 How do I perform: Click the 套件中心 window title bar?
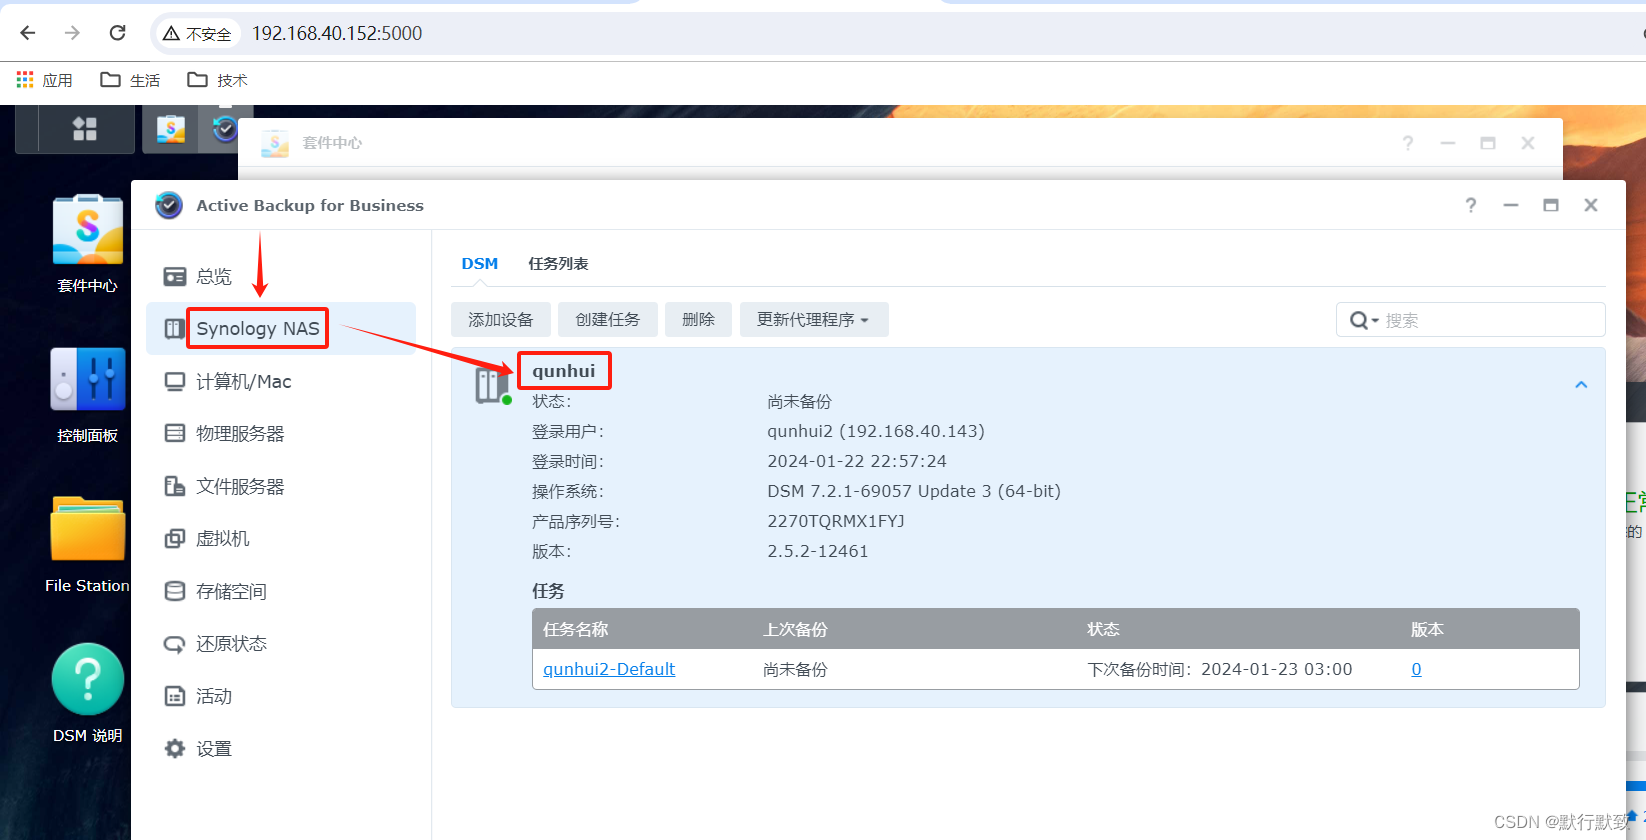point(900,143)
